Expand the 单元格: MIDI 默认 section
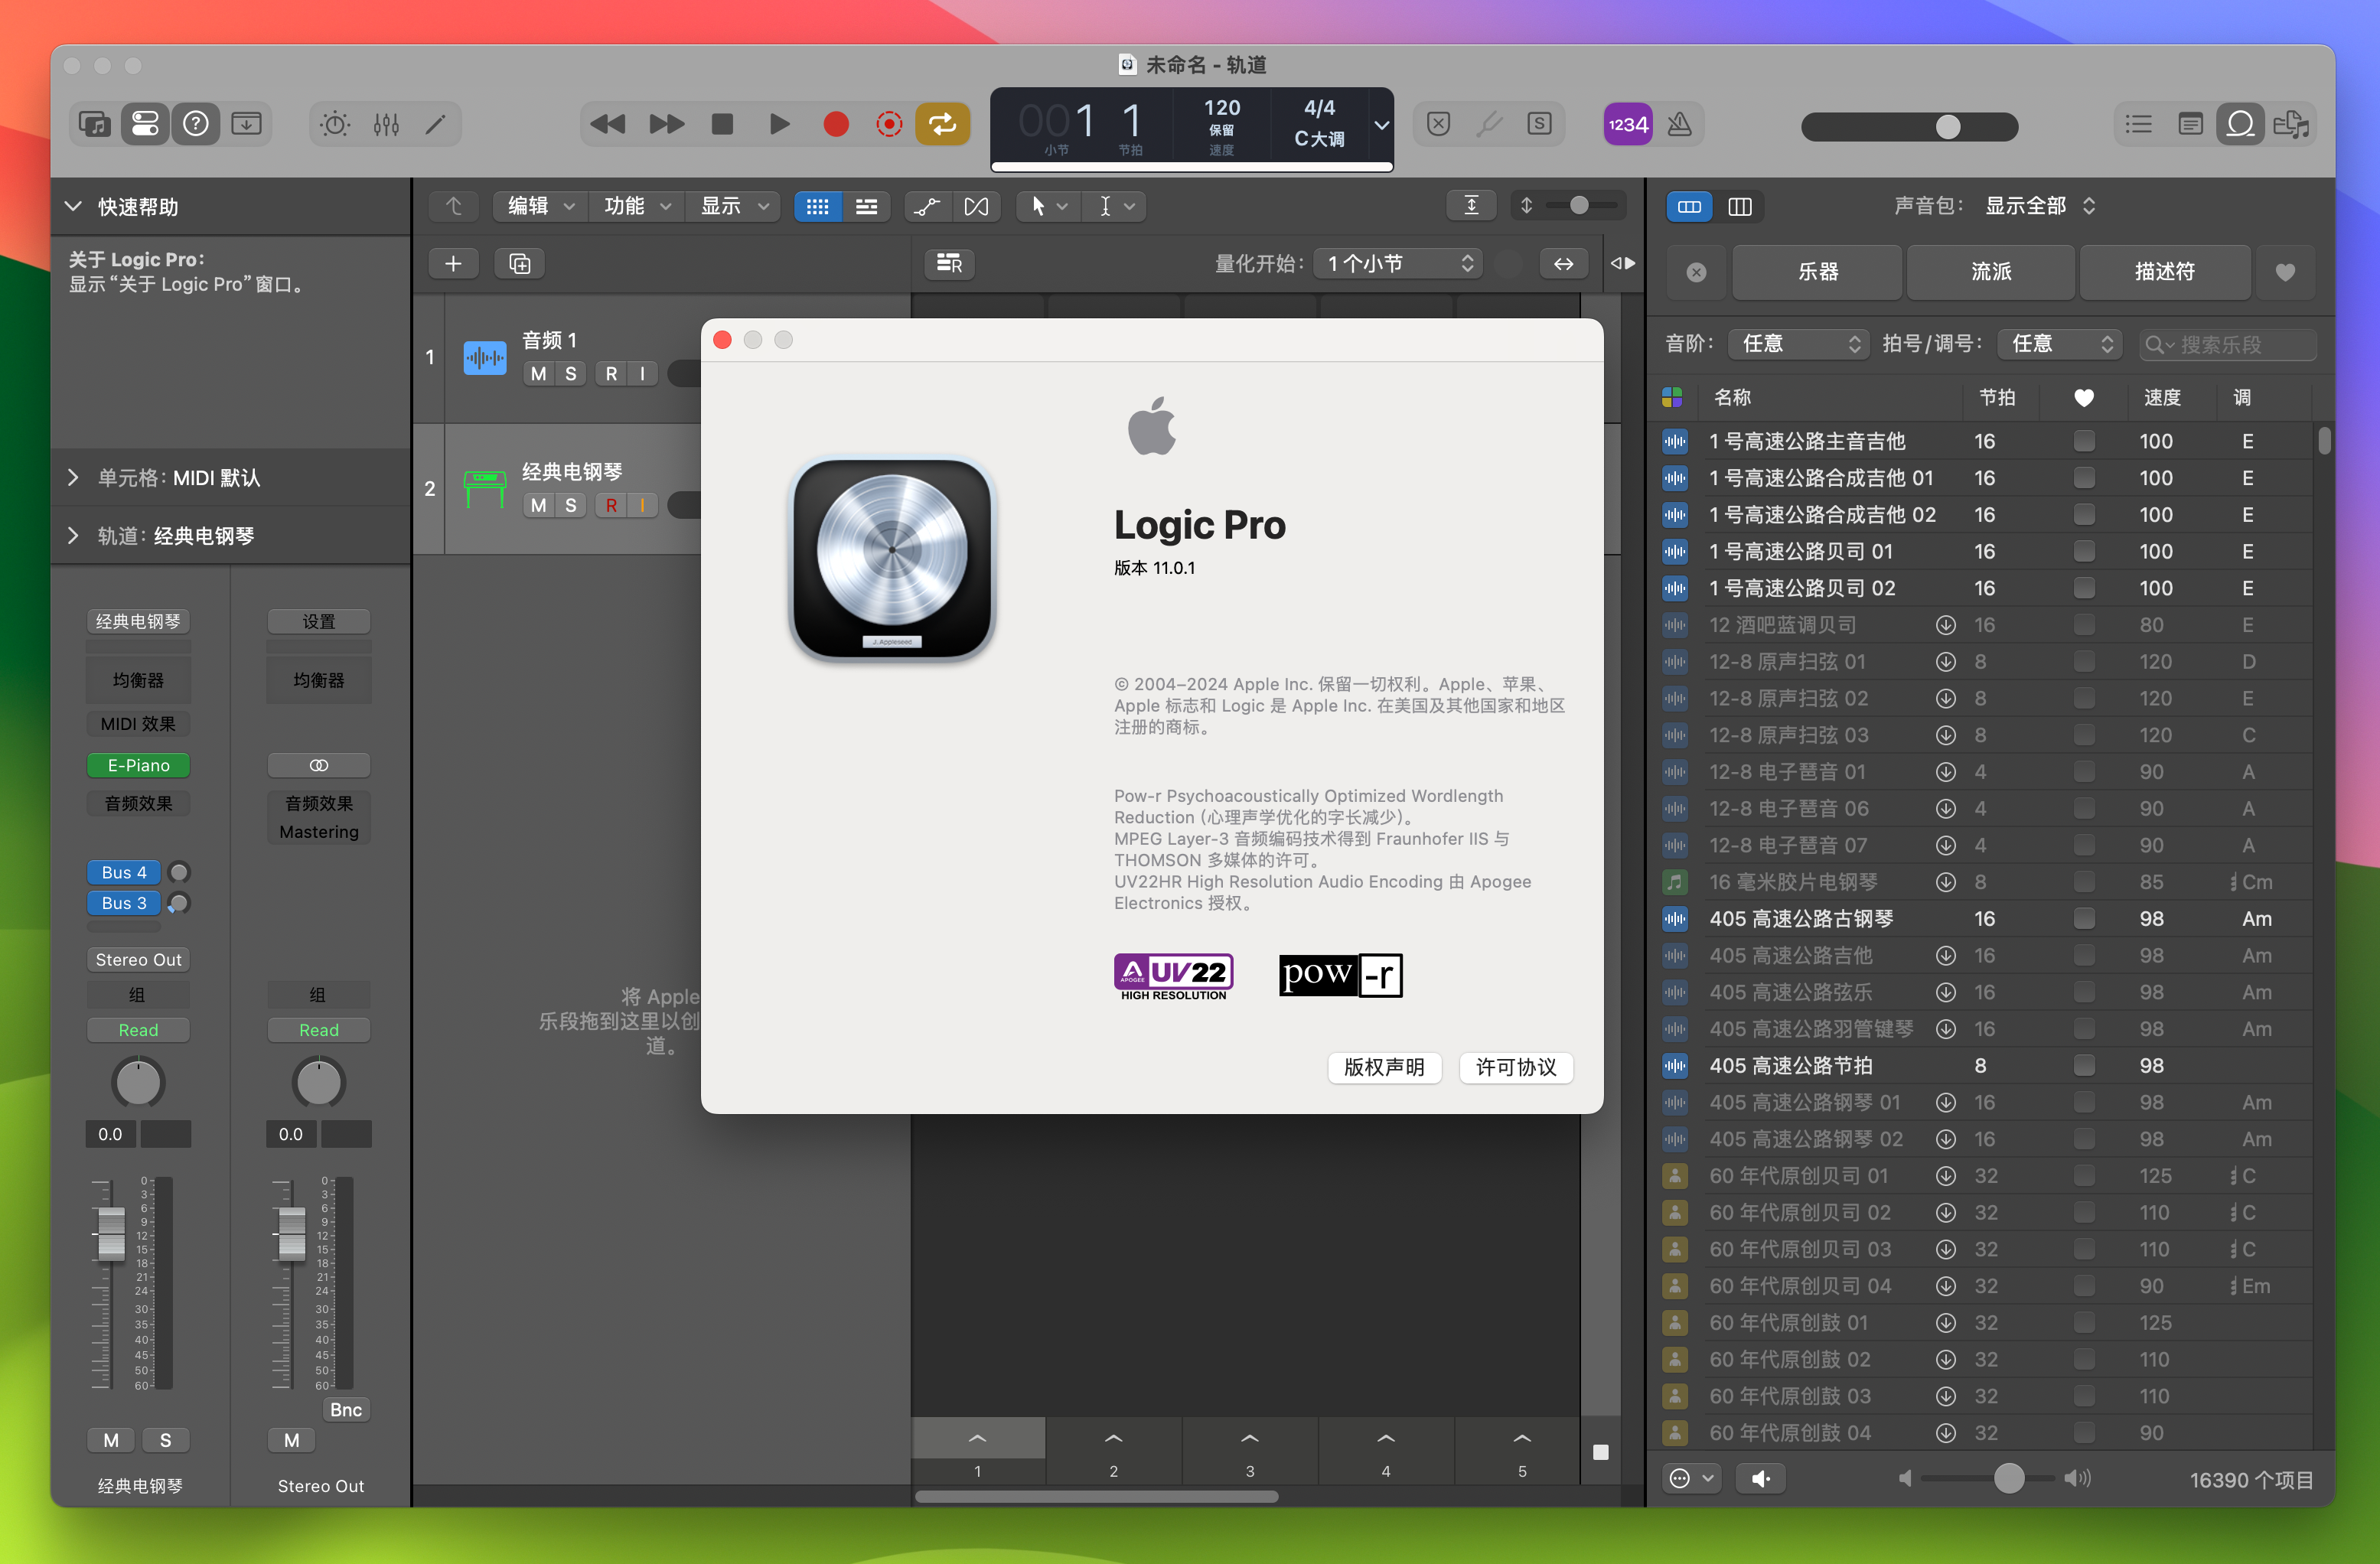The width and height of the screenshot is (2380, 1564). [x=73, y=478]
